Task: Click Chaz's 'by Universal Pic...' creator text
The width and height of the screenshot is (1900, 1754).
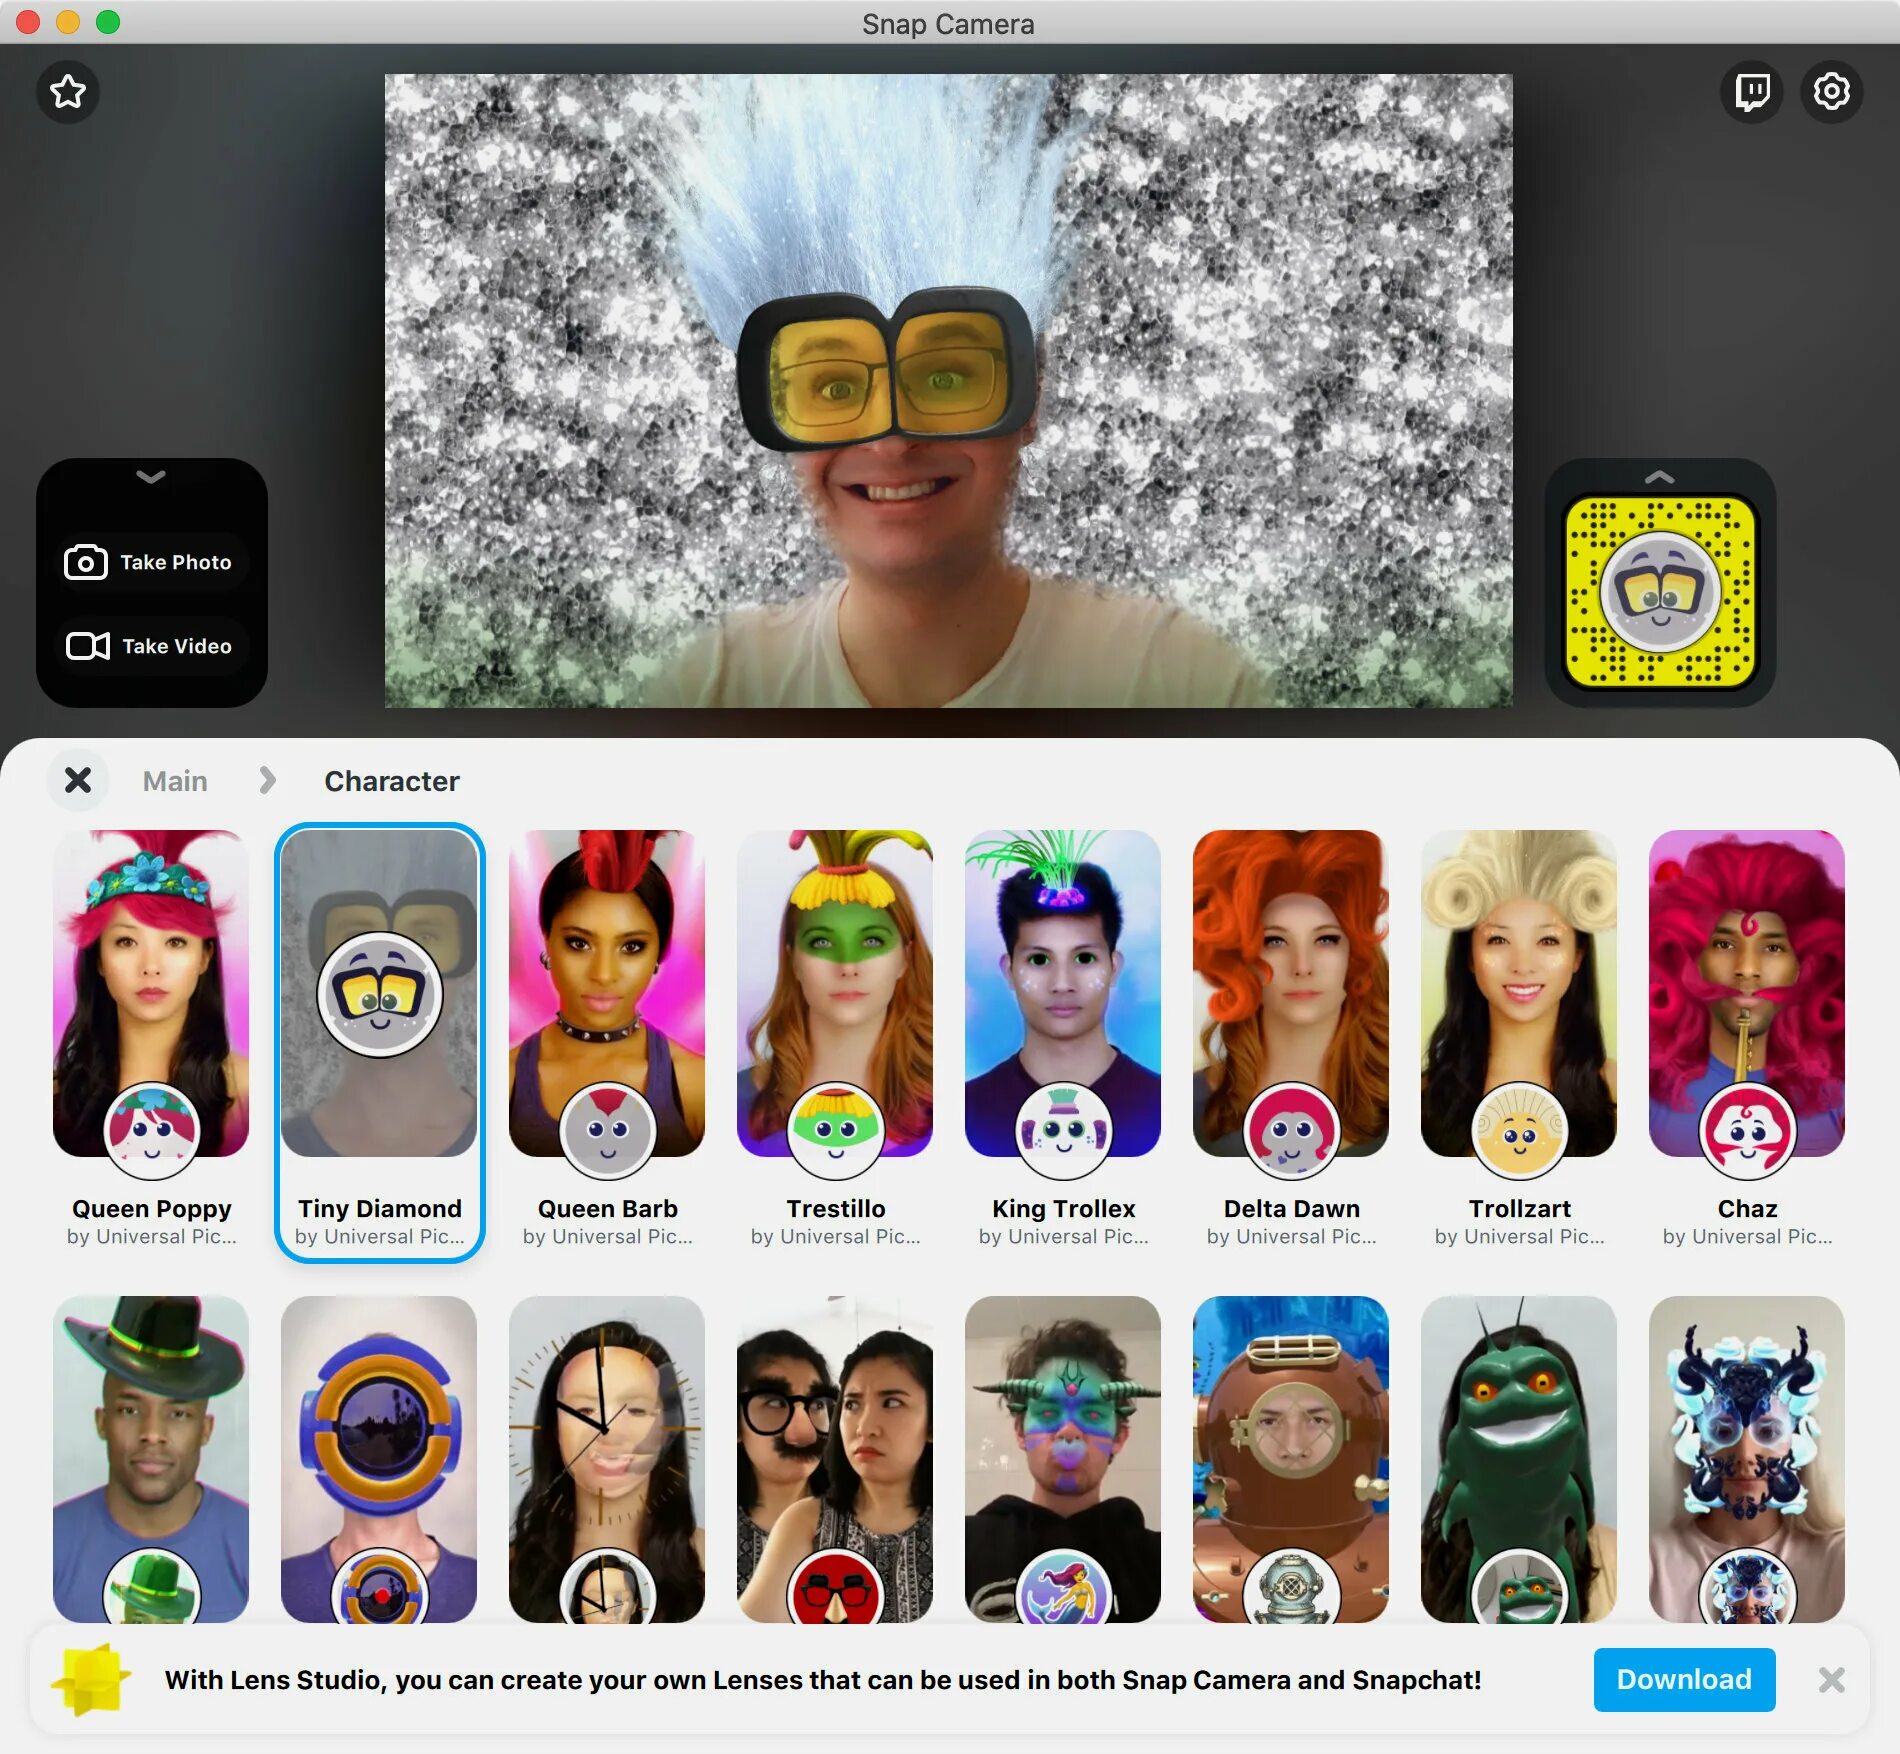Action: click(1747, 1237)
